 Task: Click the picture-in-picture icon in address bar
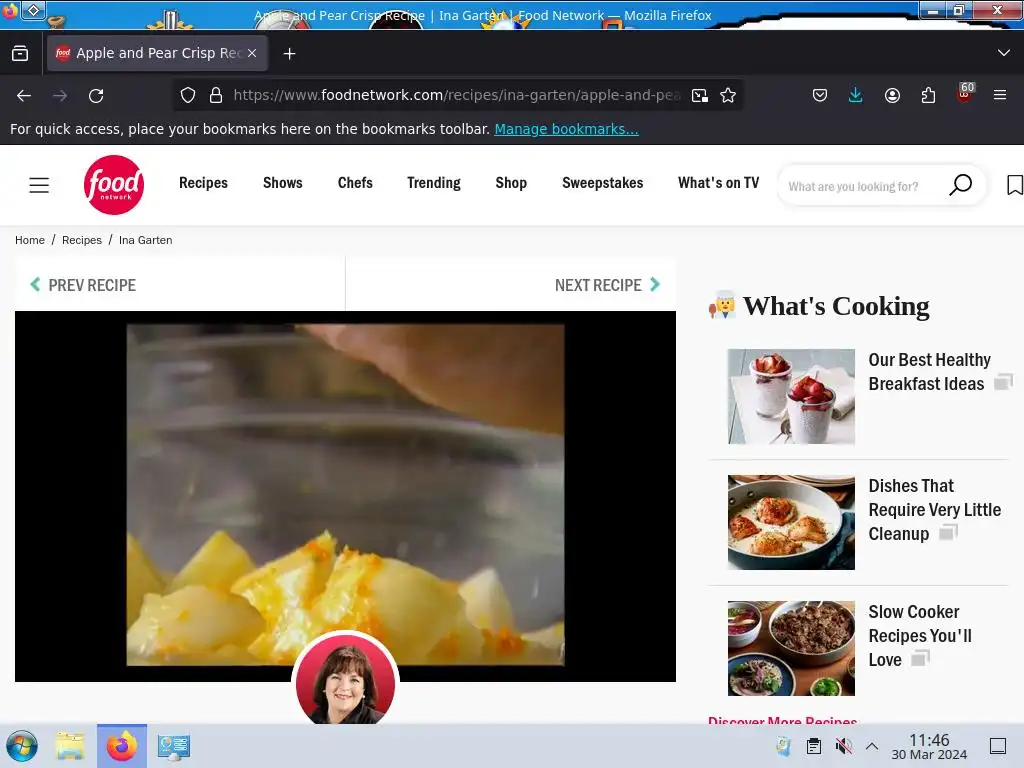pyautogui.click(x=700, y=95)
